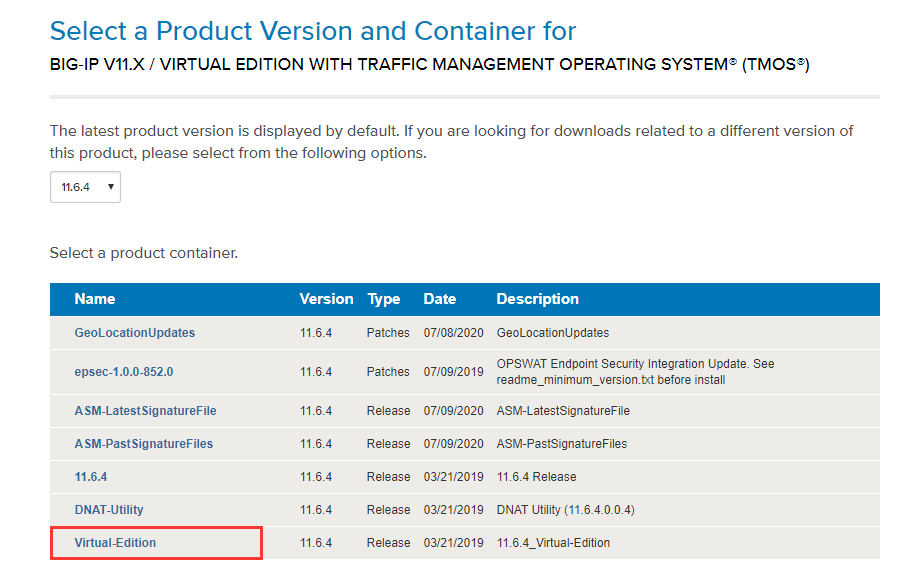Viewport: 923px width, 577px height.
Task: Open the Virtual-Edition container link
Action: click(x=115, y=542)
